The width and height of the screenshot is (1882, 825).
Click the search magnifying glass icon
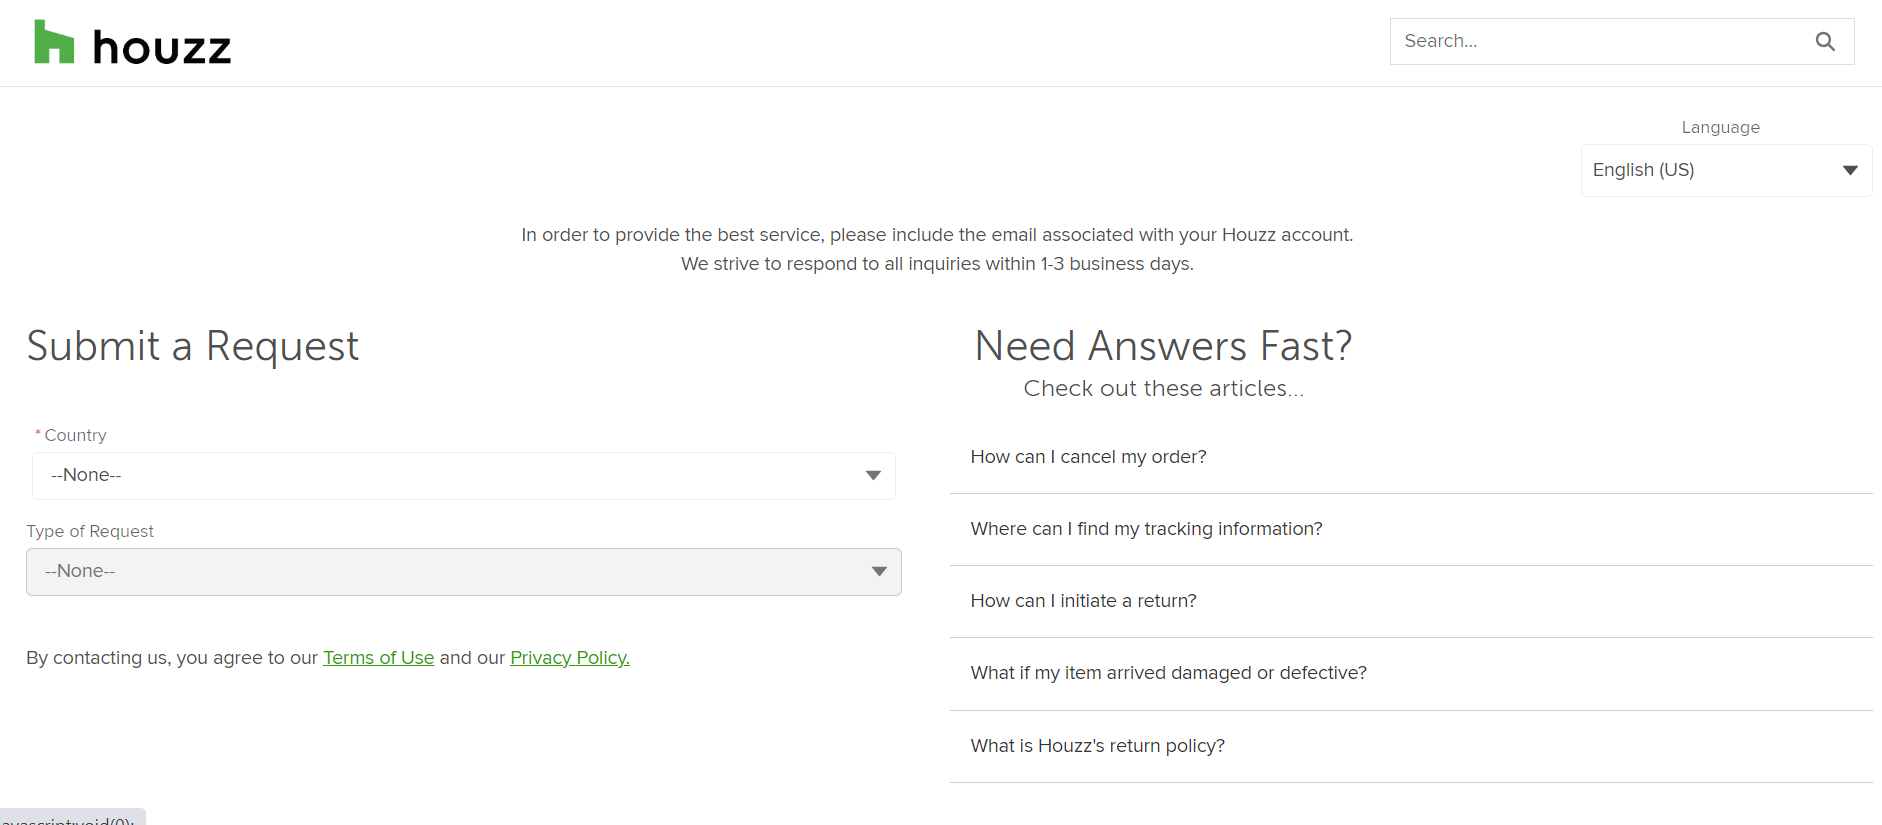1825,42
